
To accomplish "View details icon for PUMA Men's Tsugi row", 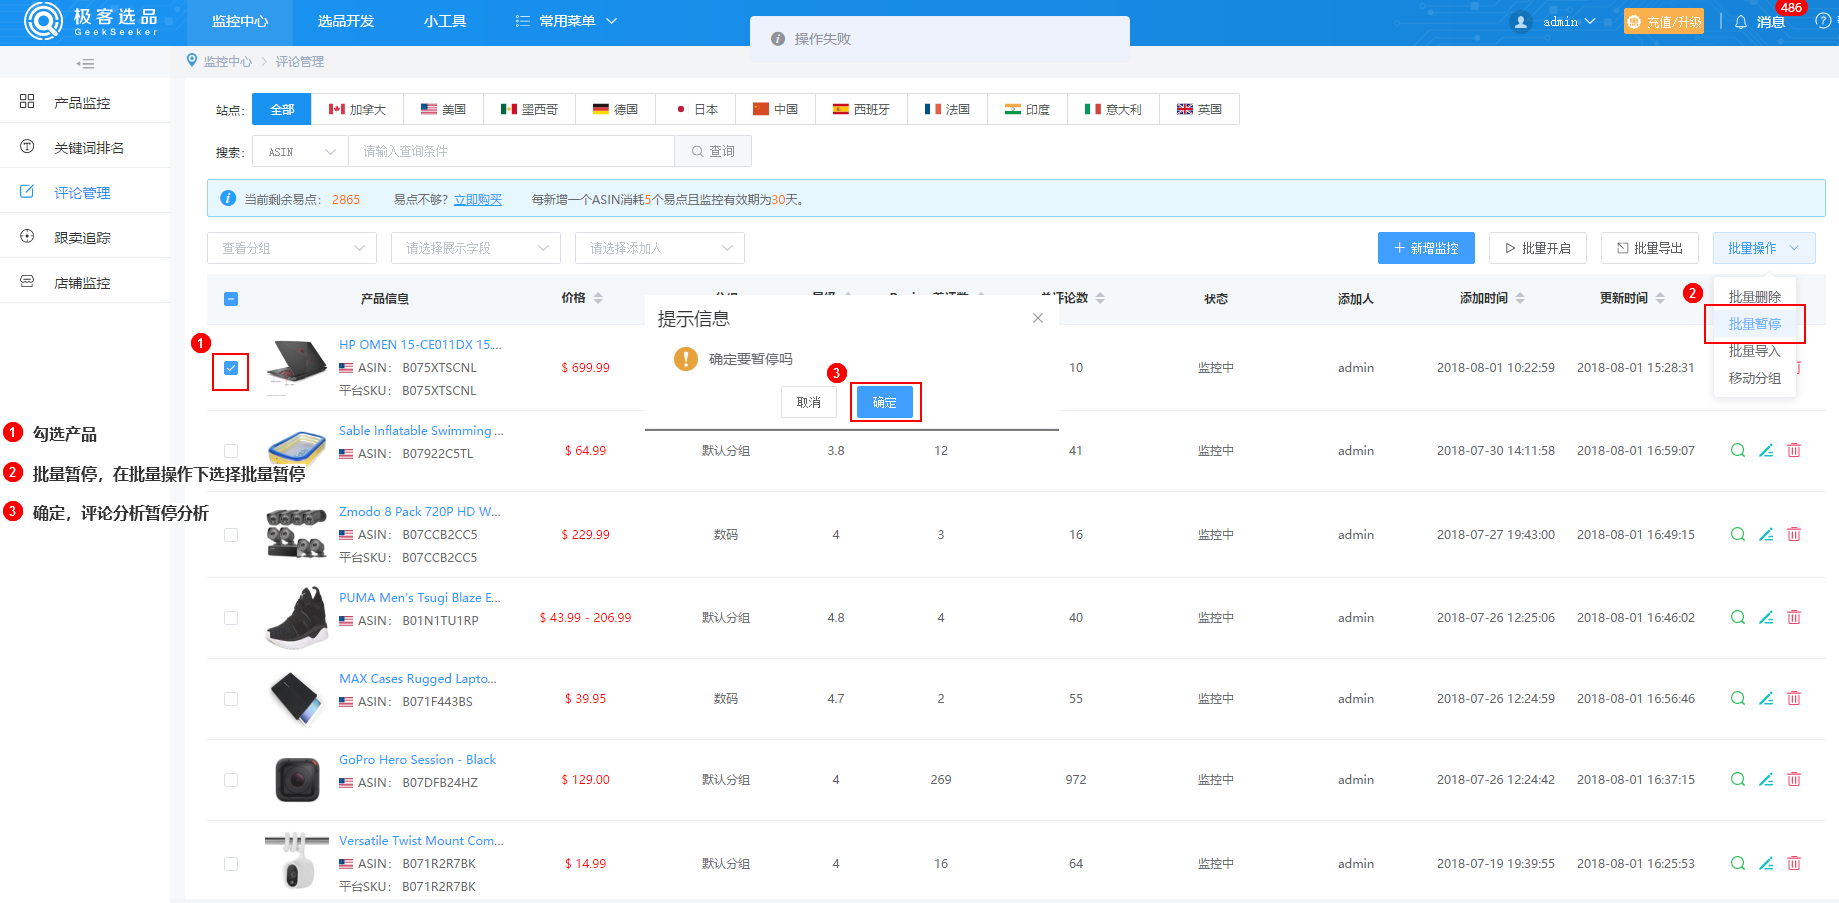I will click(1738, 617).
